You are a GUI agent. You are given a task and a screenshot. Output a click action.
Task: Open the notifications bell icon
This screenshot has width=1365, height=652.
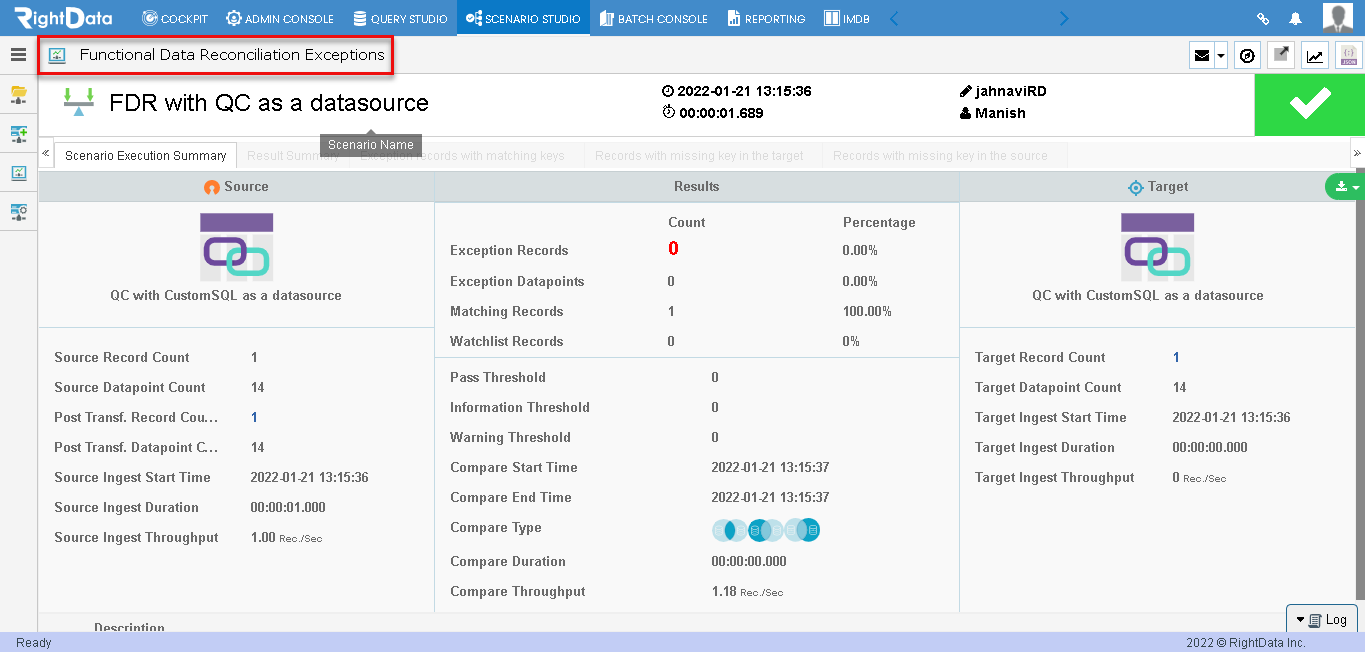click(1296, 18)
